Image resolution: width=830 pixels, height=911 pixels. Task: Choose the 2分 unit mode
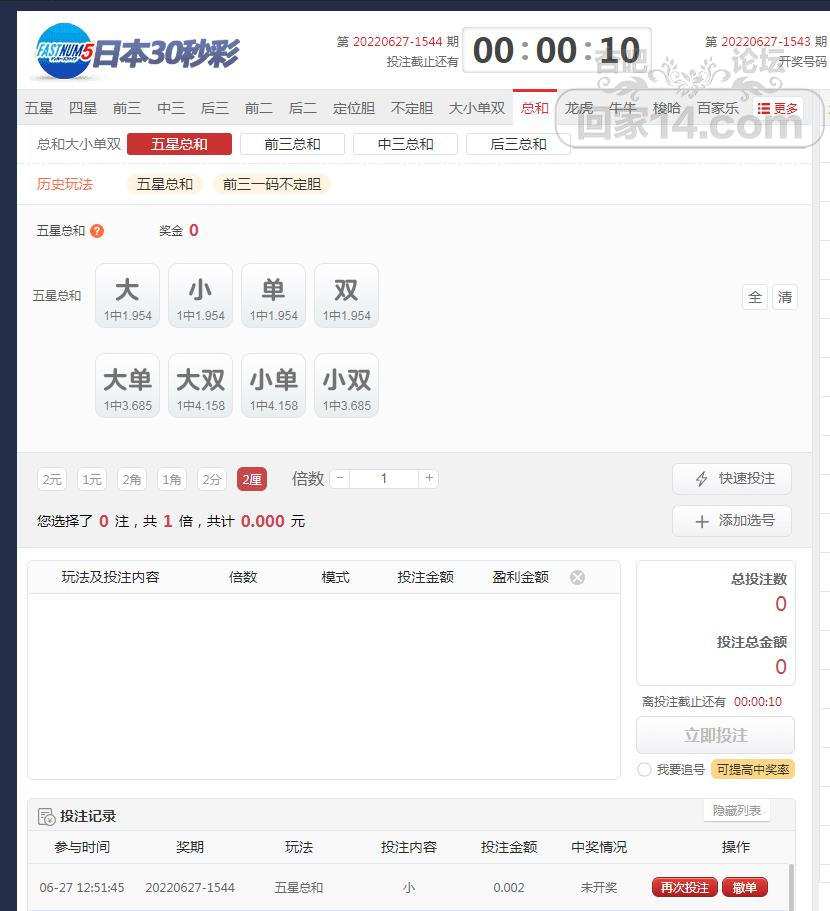point(212,479)
